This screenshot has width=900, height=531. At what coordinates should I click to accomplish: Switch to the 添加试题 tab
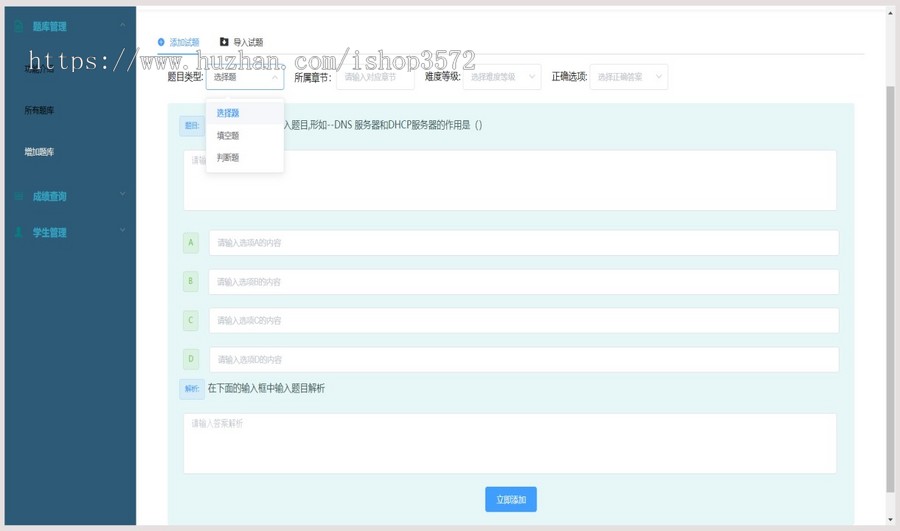(179, 42)
